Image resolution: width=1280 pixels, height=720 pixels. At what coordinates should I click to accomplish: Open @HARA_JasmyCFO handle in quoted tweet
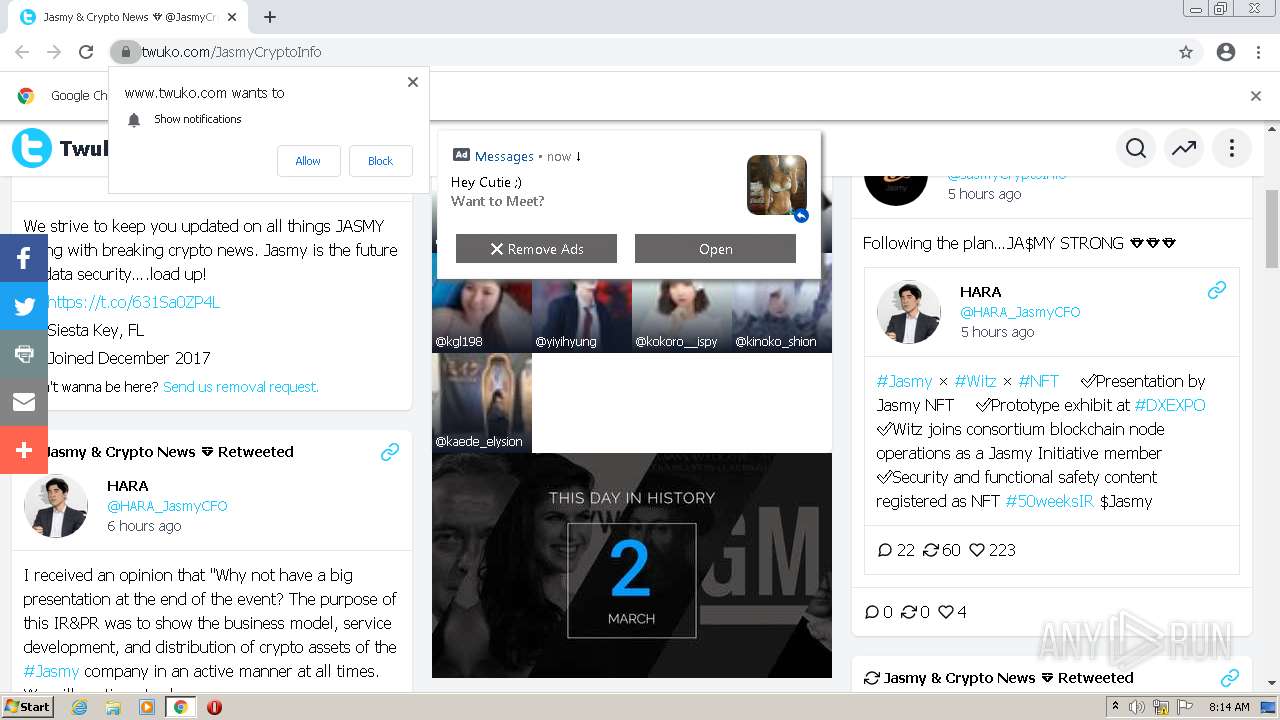click(1020, 312)
